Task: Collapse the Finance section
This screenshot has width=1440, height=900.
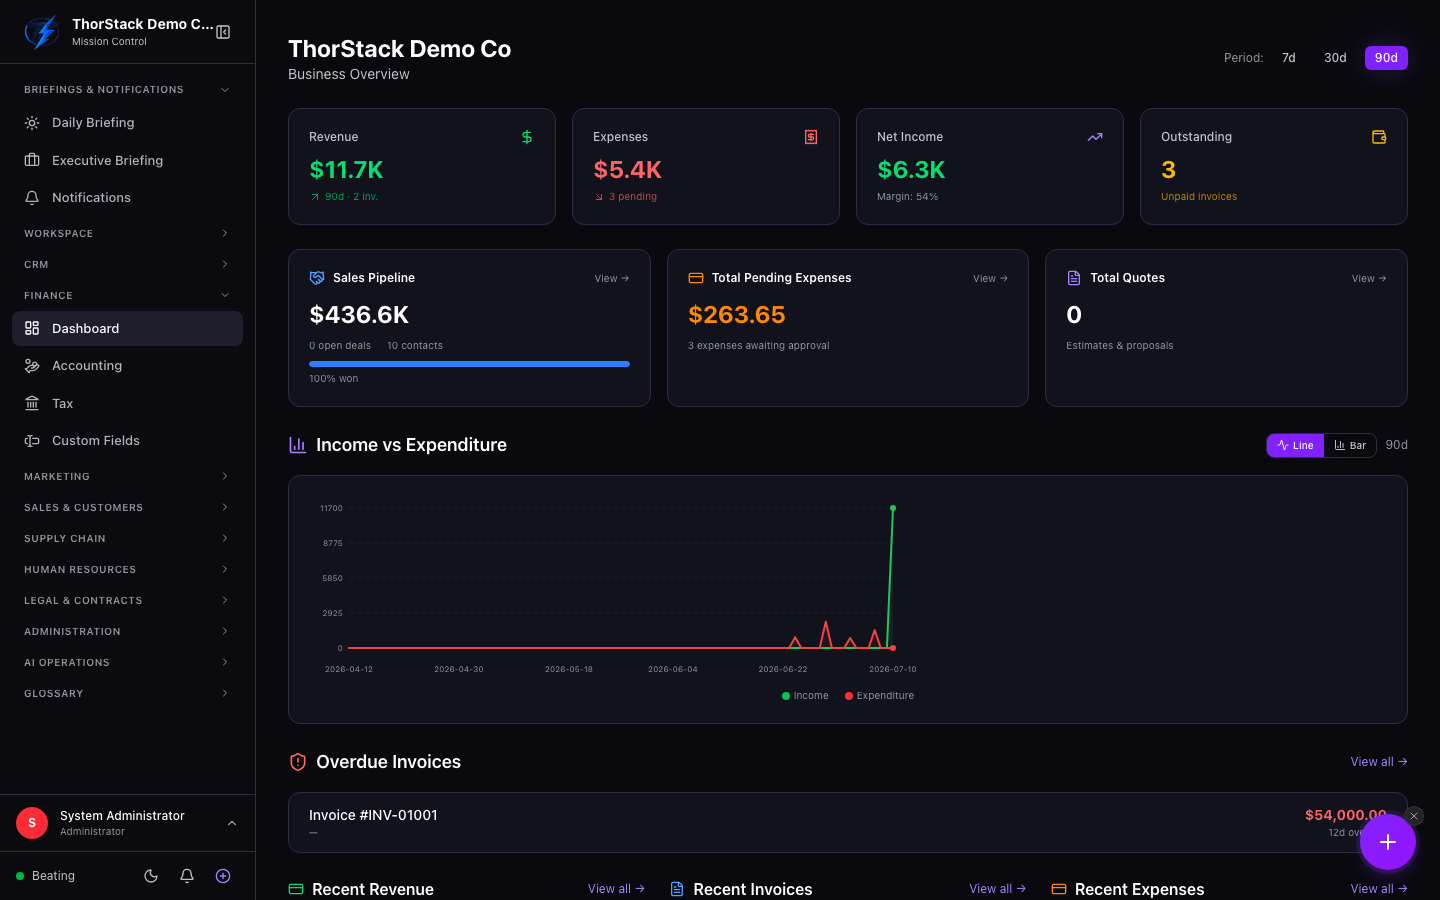Action: [127, 296]
